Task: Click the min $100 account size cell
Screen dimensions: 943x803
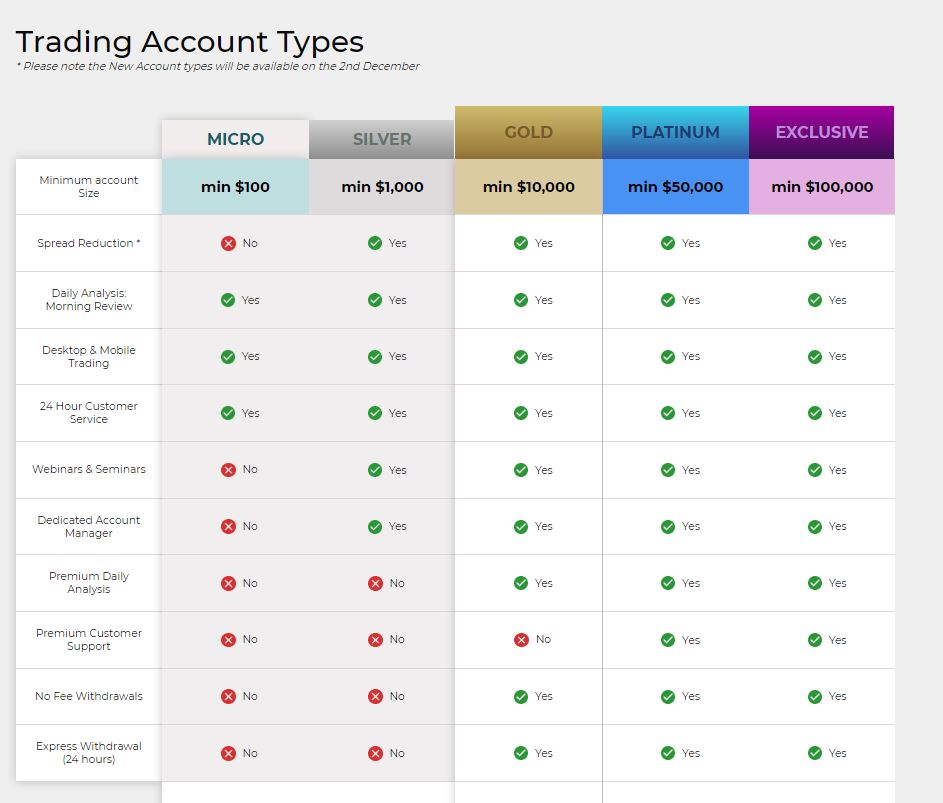Action: click(235, 187)
